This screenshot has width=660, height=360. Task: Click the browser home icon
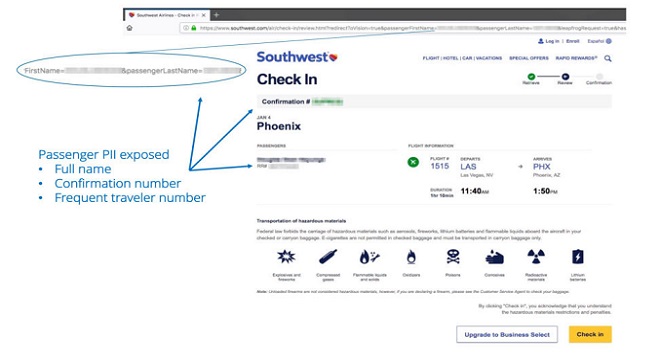tap(130, 28)
